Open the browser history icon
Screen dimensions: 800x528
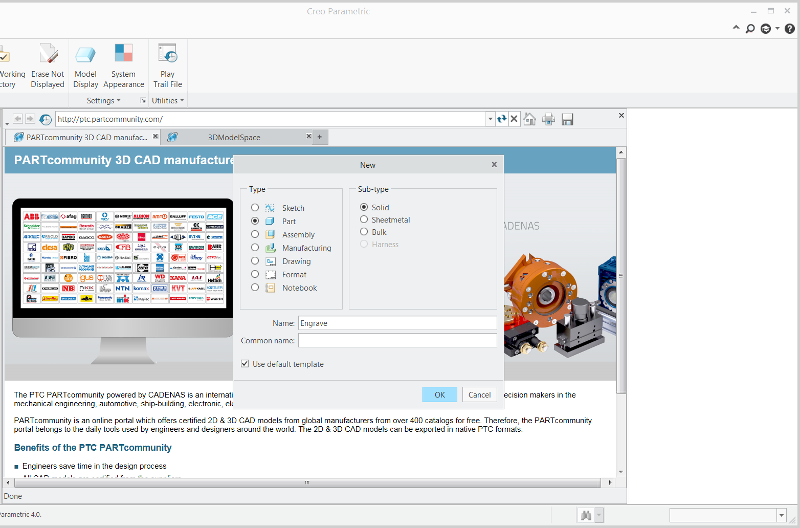click(x=45, y=119)
